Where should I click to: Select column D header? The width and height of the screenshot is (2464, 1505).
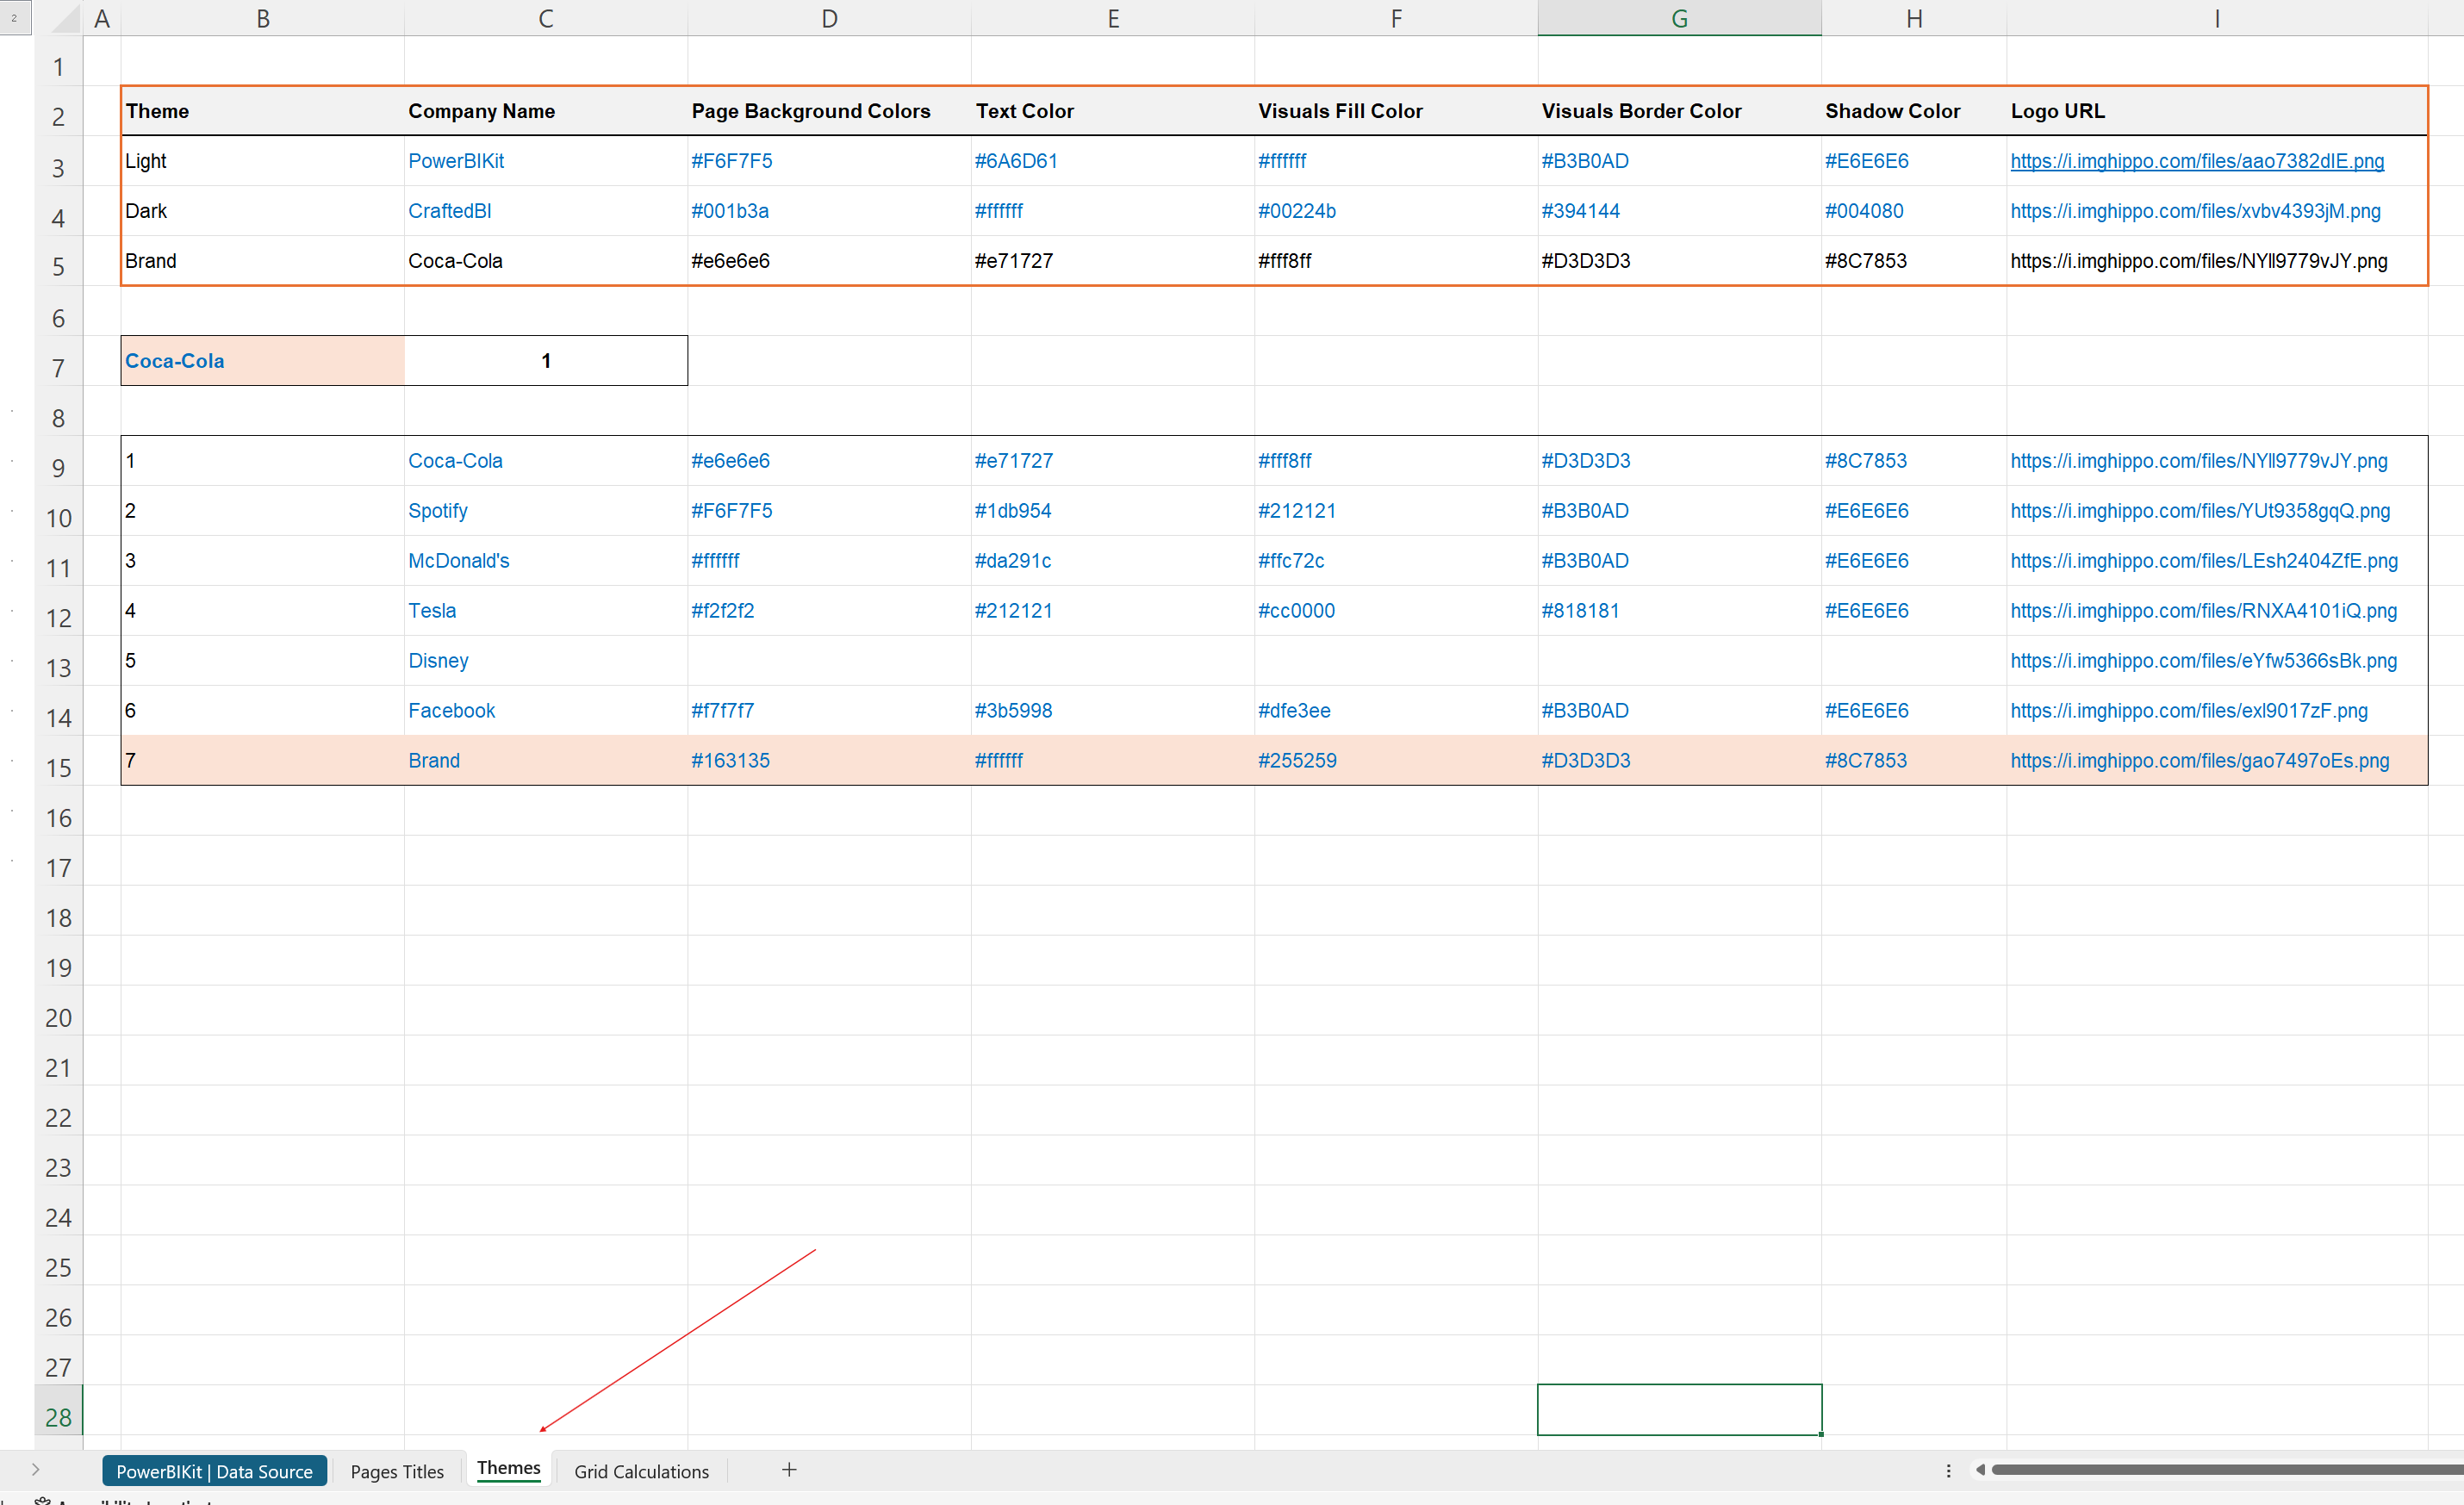point(829,18)
